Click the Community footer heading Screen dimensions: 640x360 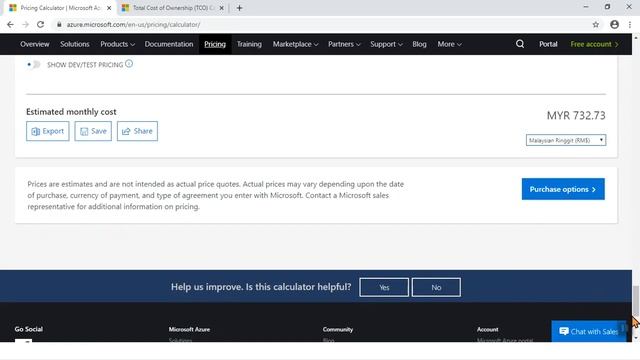(x=338, y=329)
